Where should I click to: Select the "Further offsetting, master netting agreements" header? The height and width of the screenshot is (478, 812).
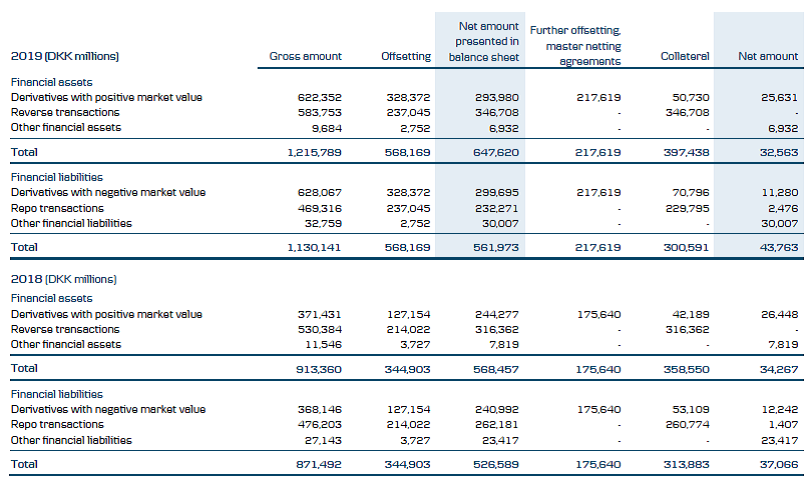583,46
